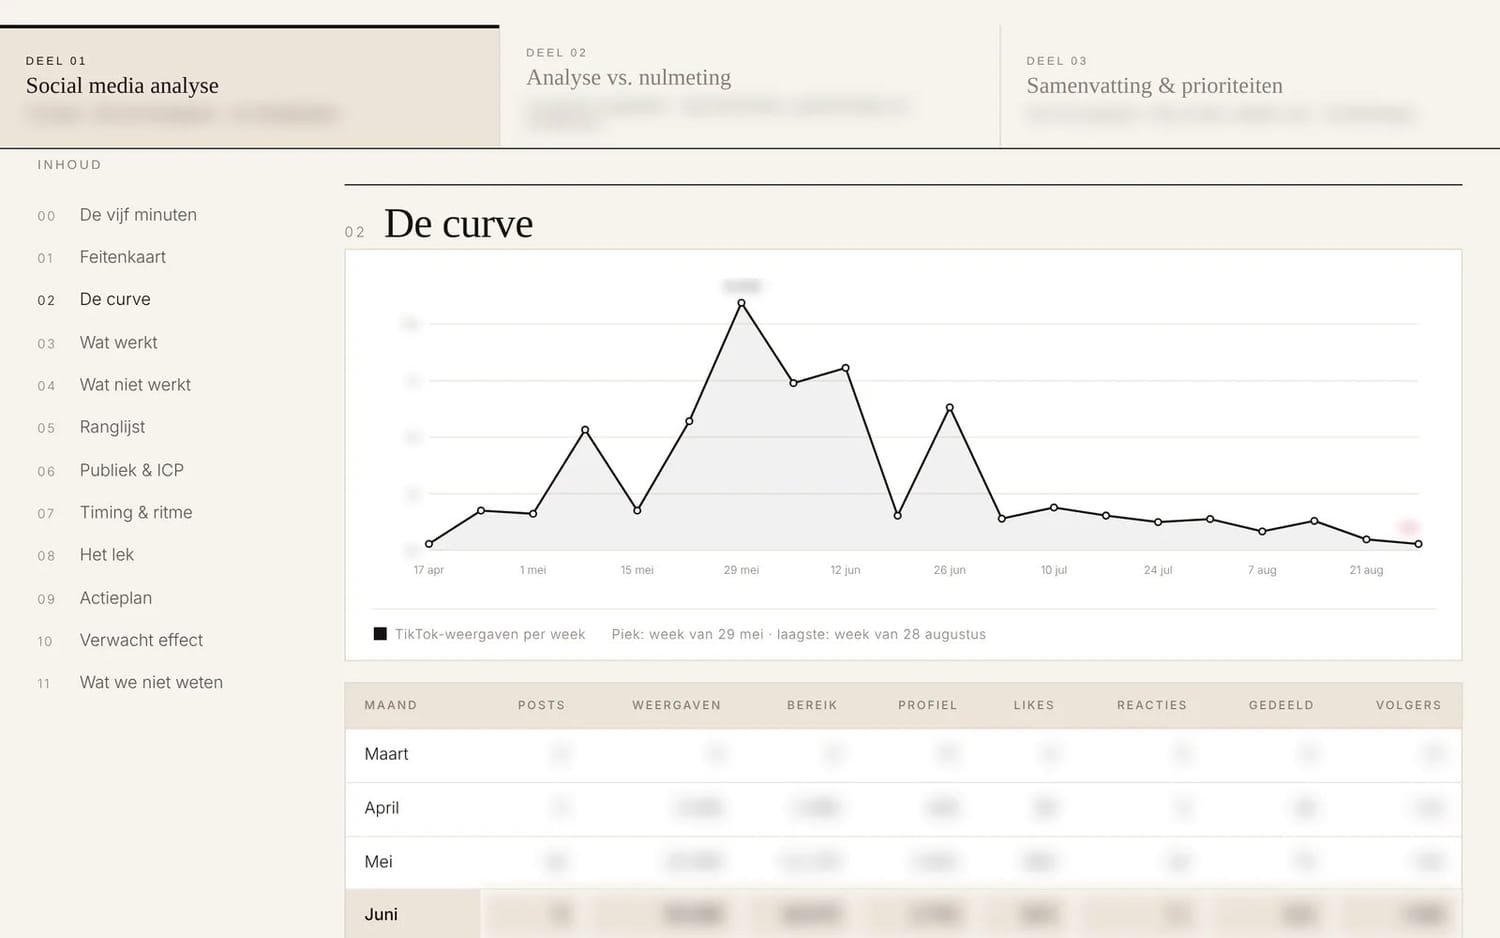Select the Maart row label
Screen dimensions: 1500x938
click(x=386, y=754)
